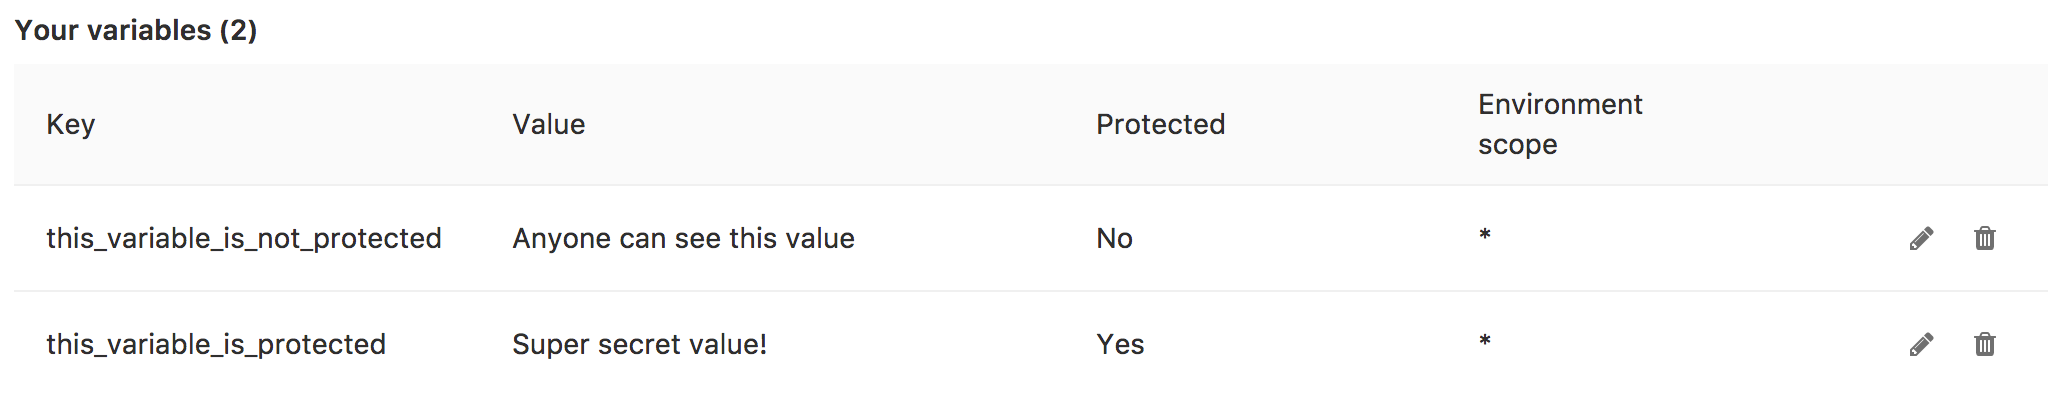The height and width of the screenshot is (414, 2070).
Task: Click the 'Super secret value!' cell
Action: 639,345
